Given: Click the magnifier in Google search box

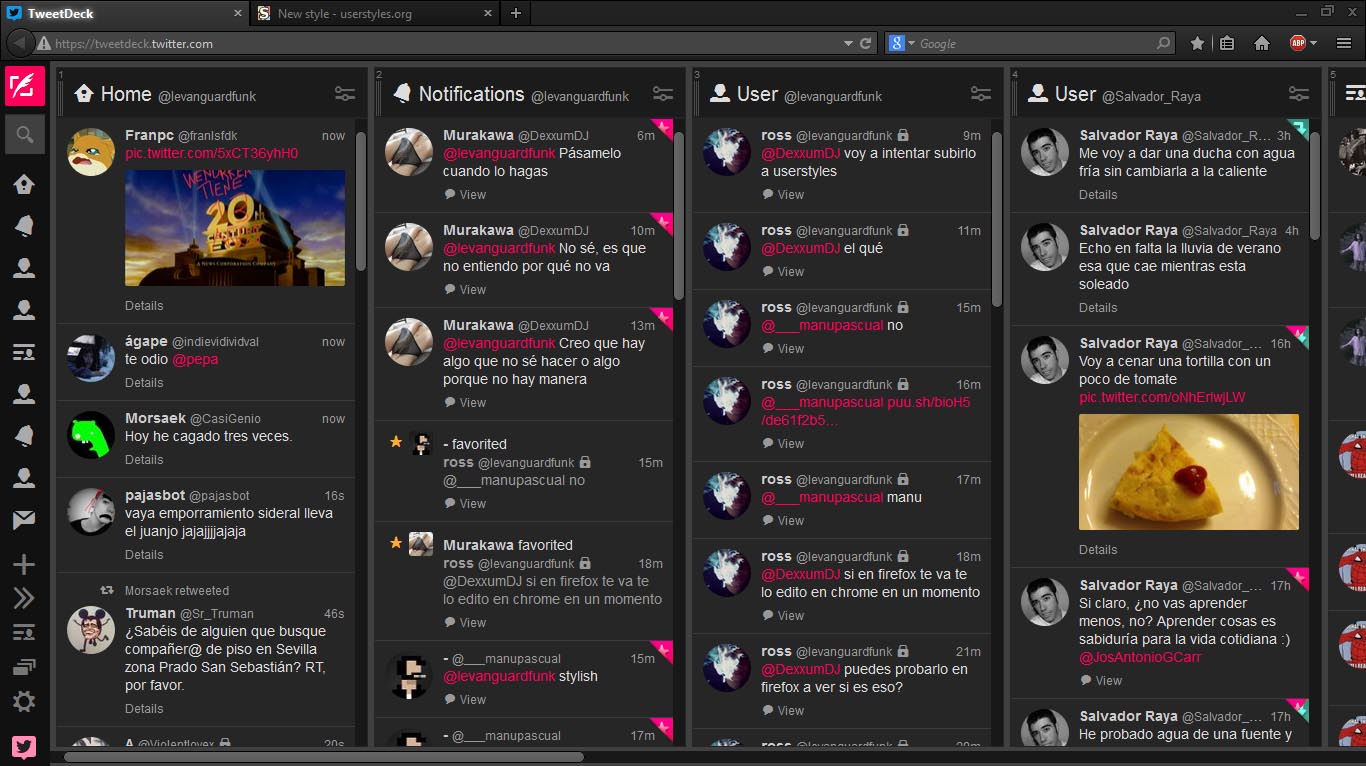Looking at the screenshot, I should pyautogui.click(x=1163, y=43).
